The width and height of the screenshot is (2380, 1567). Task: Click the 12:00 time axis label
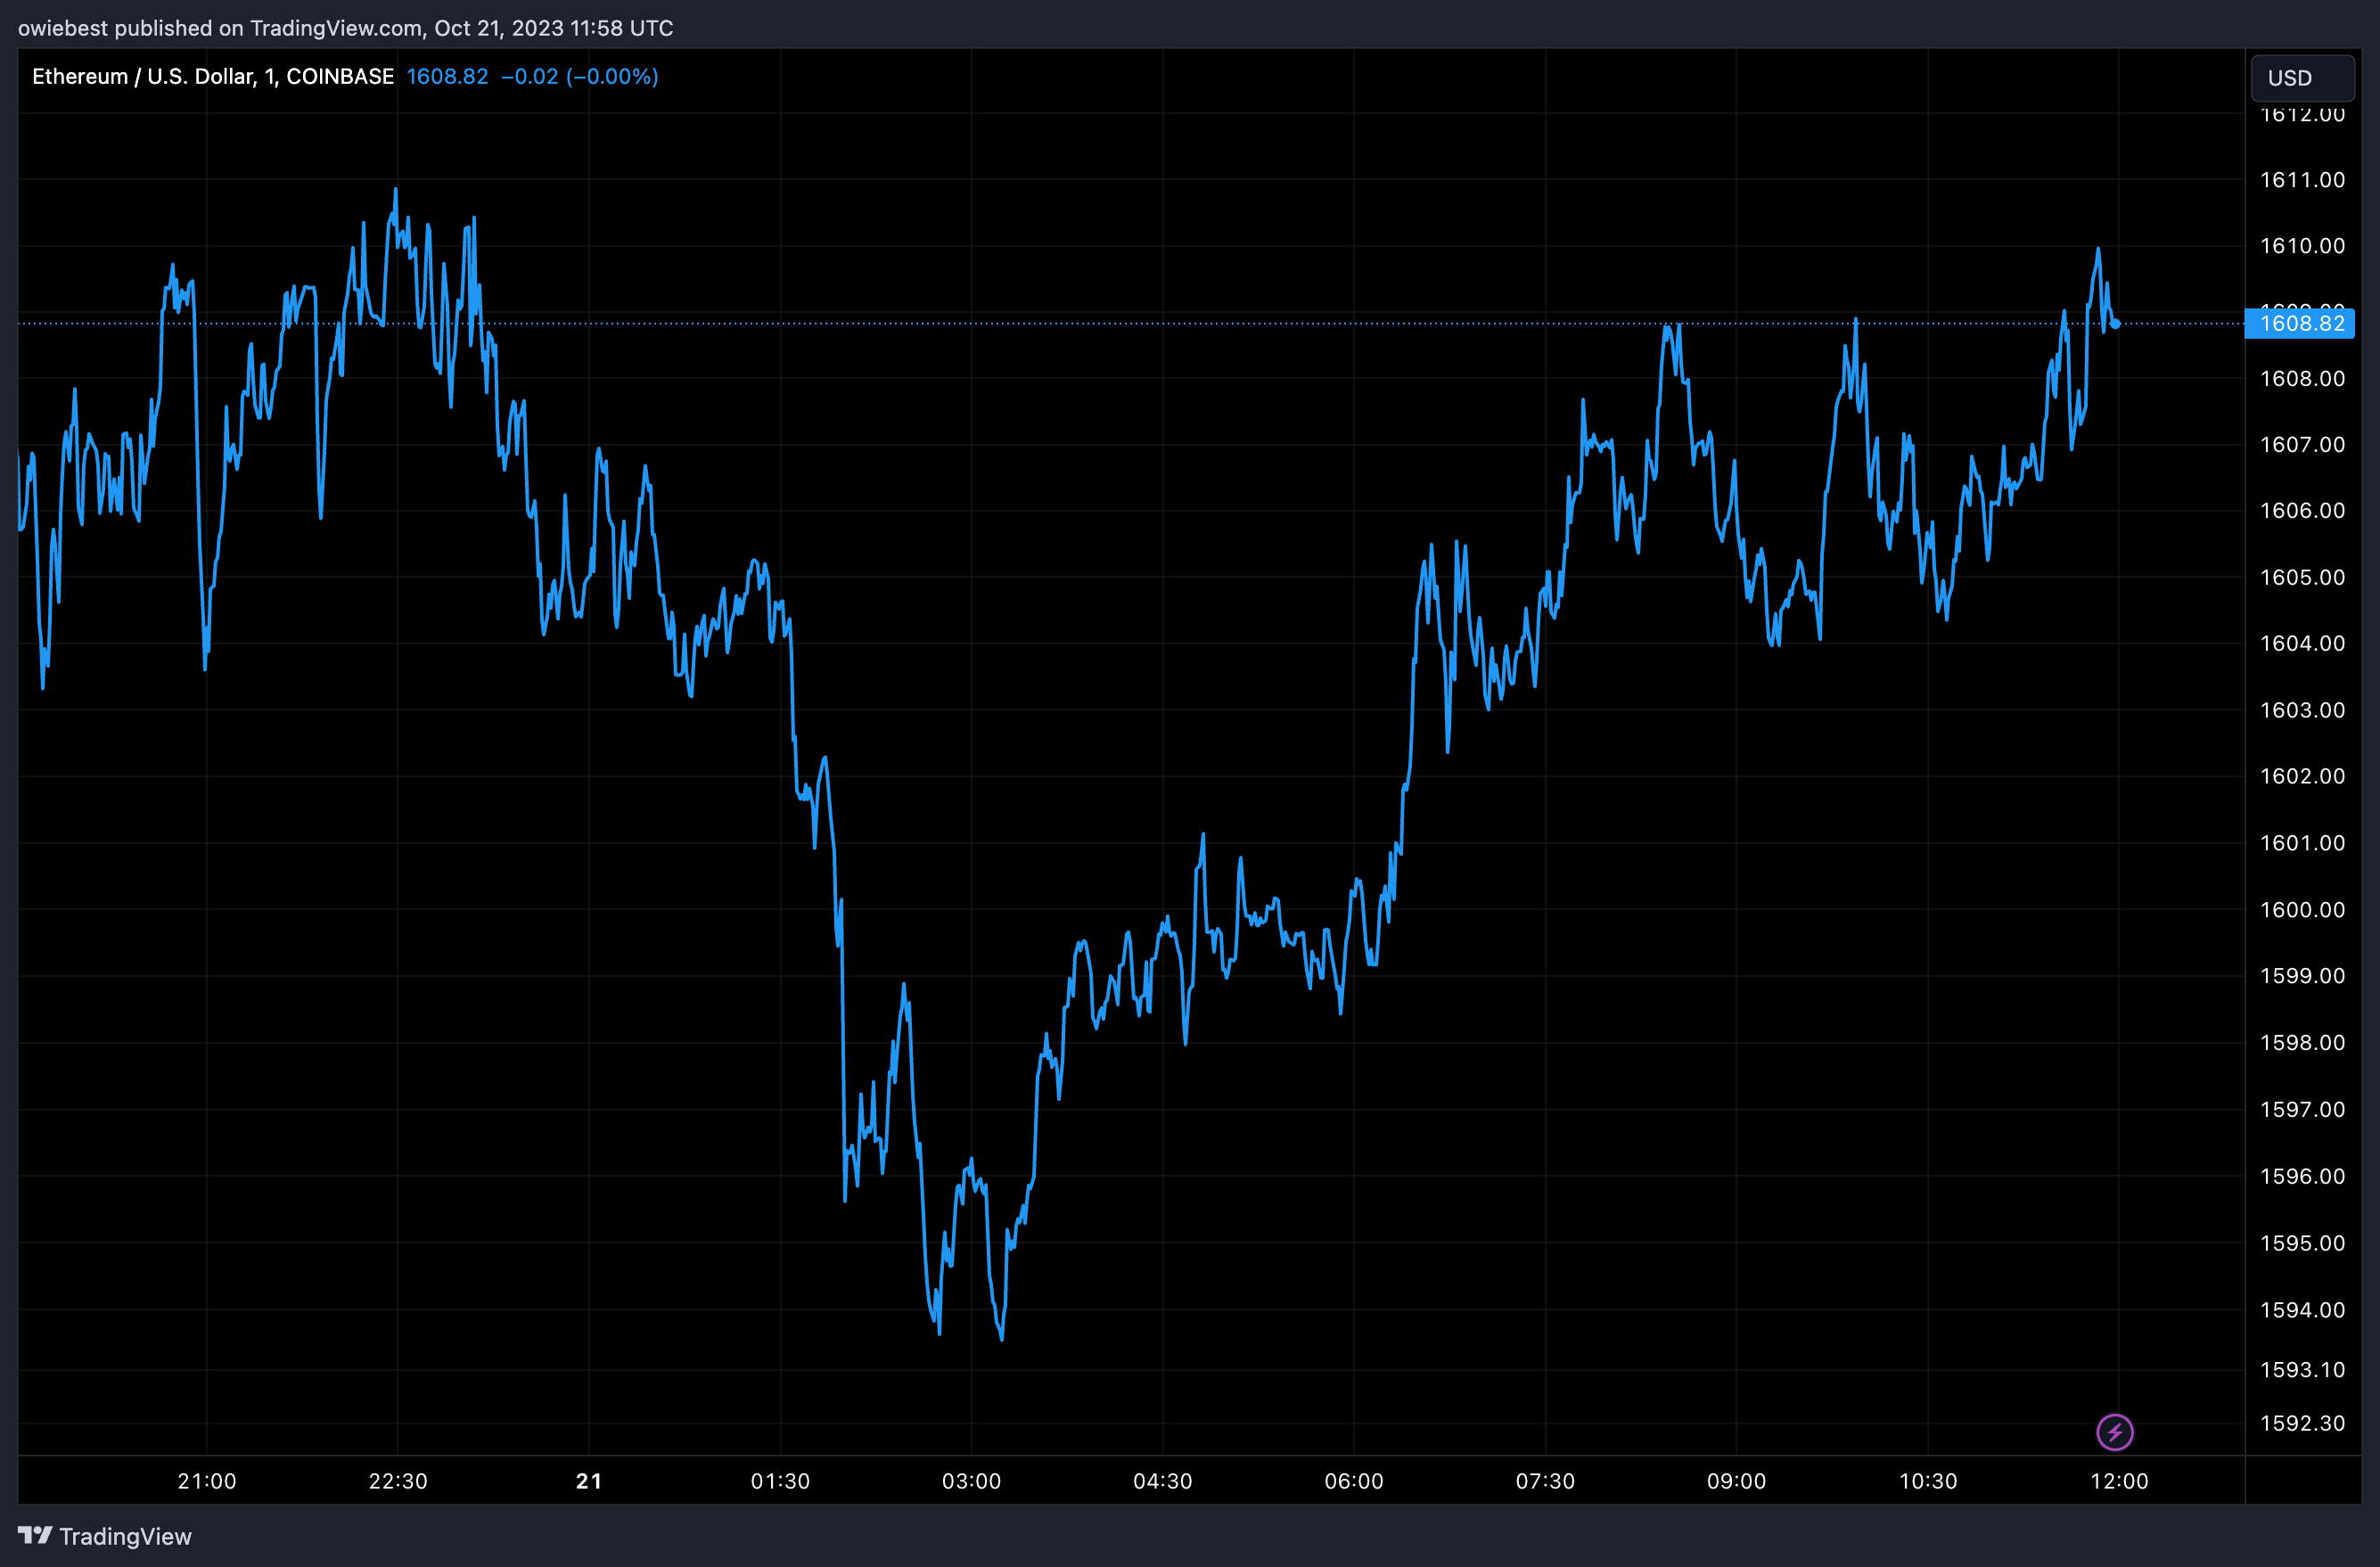(x=2119, y=1481)
